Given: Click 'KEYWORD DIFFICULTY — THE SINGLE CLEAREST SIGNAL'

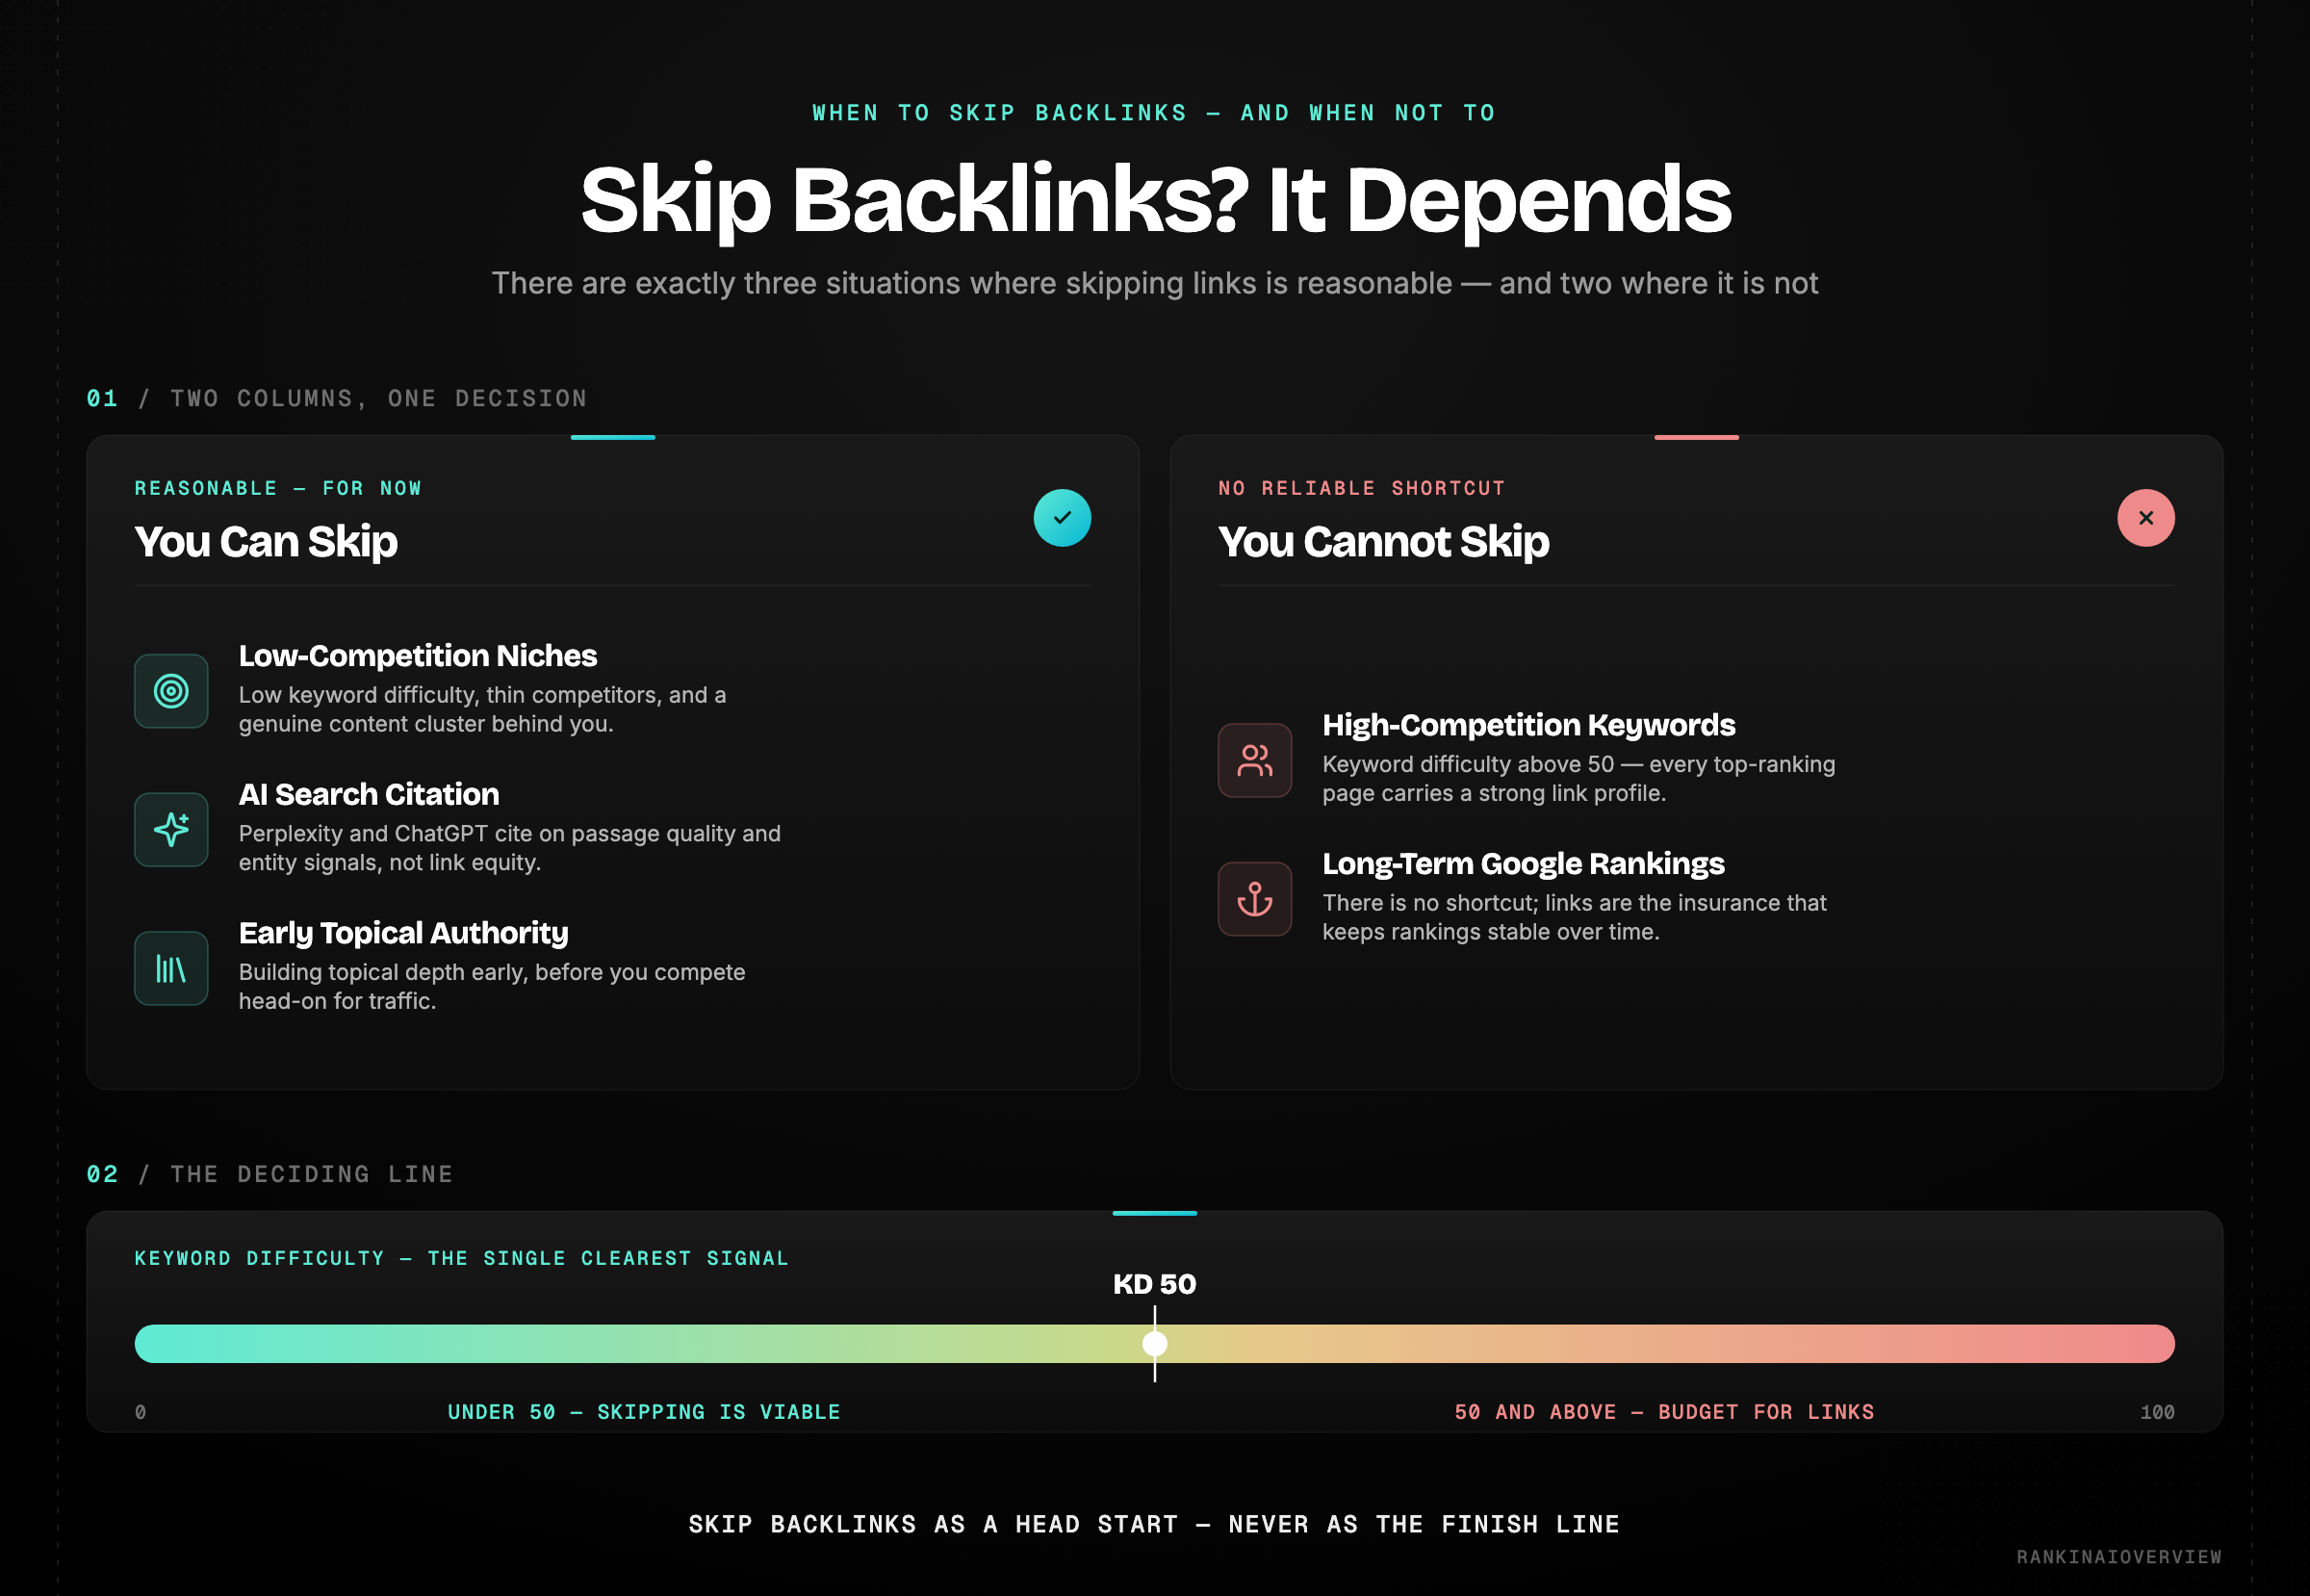Looking at the screenshot, I should 462,1258.
